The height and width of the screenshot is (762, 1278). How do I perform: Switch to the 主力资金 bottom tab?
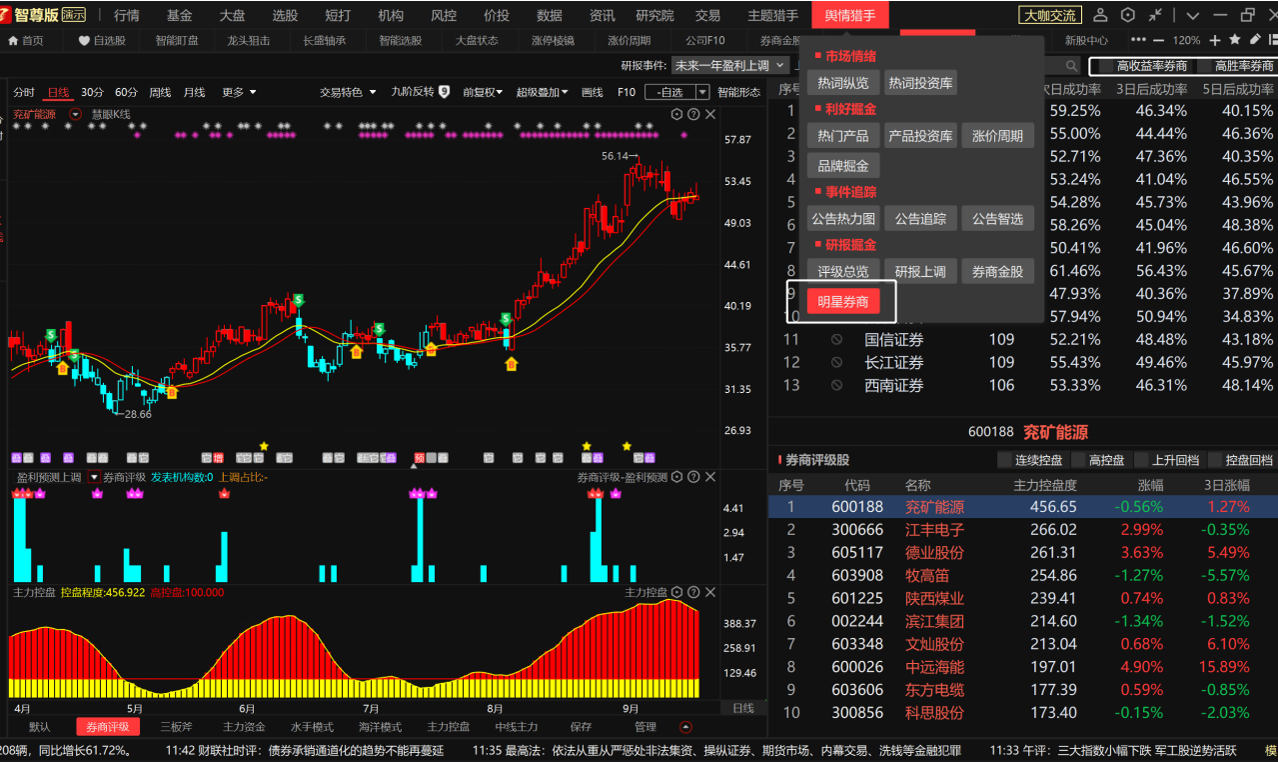pos(244,727)
